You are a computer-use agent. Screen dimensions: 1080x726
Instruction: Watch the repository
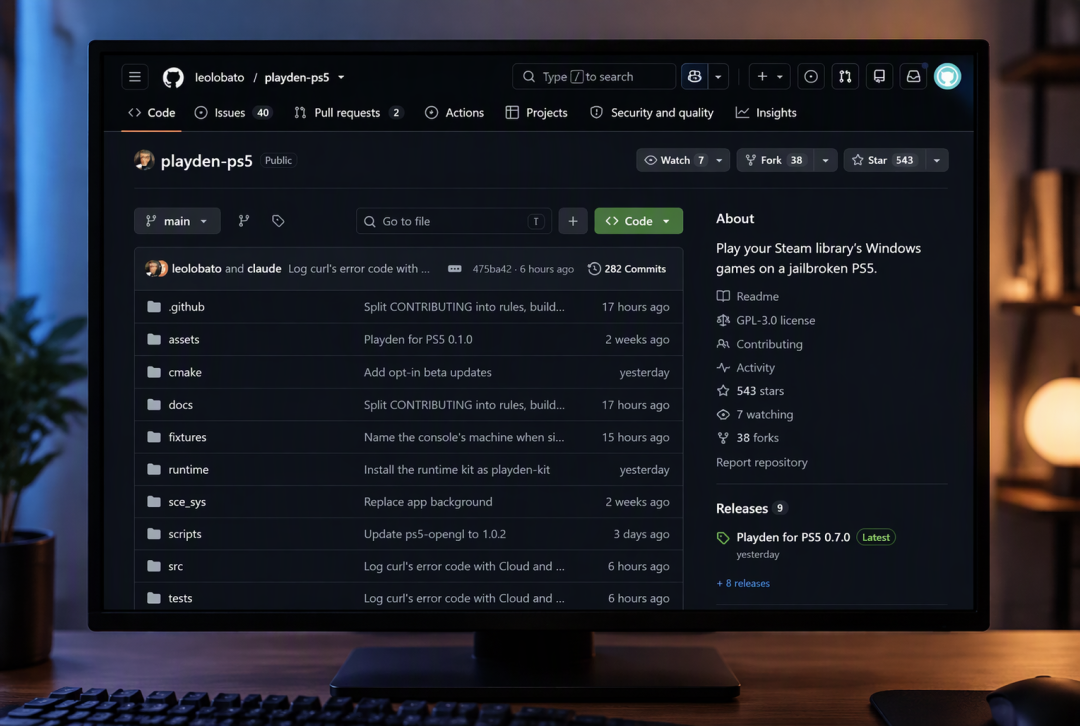click(x=674, y=160)
